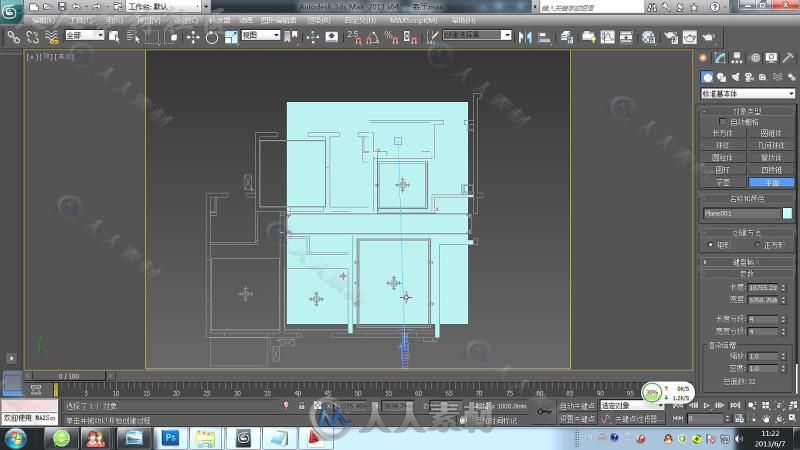This screenshot has width=800, height=450.
Task: Activate the Select and Rotate tool
Action: [x=212, y=37]
